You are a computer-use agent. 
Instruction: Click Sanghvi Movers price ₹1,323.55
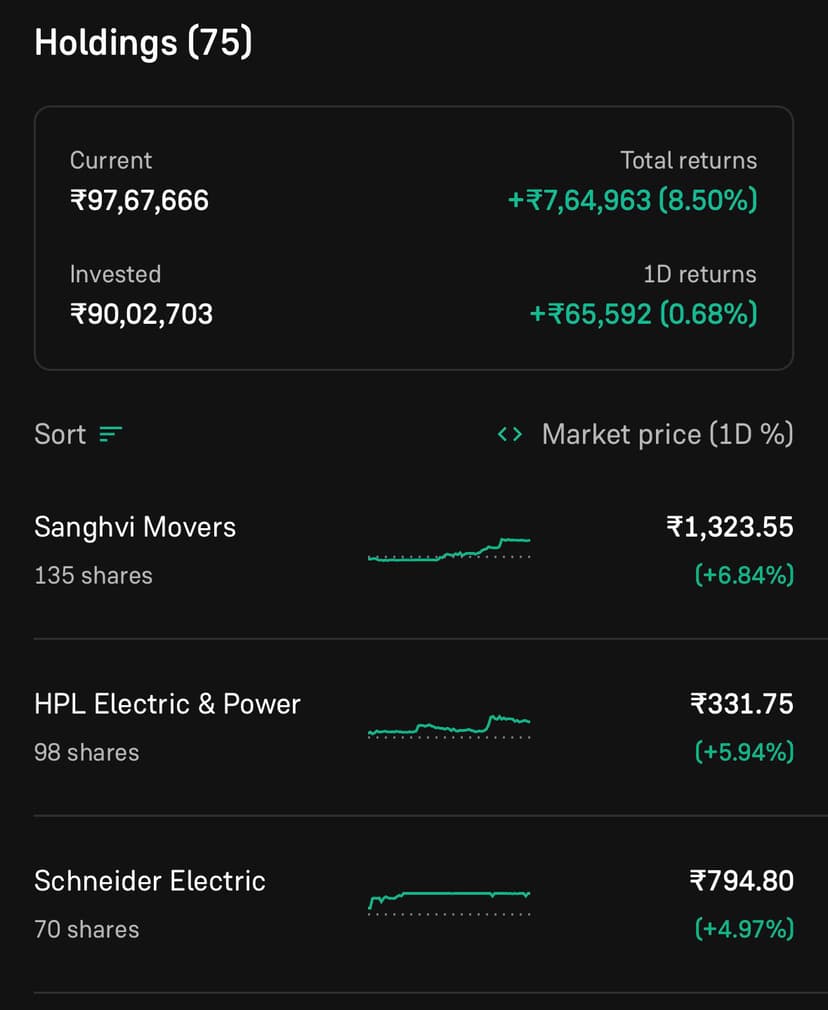tap(729, 527)
